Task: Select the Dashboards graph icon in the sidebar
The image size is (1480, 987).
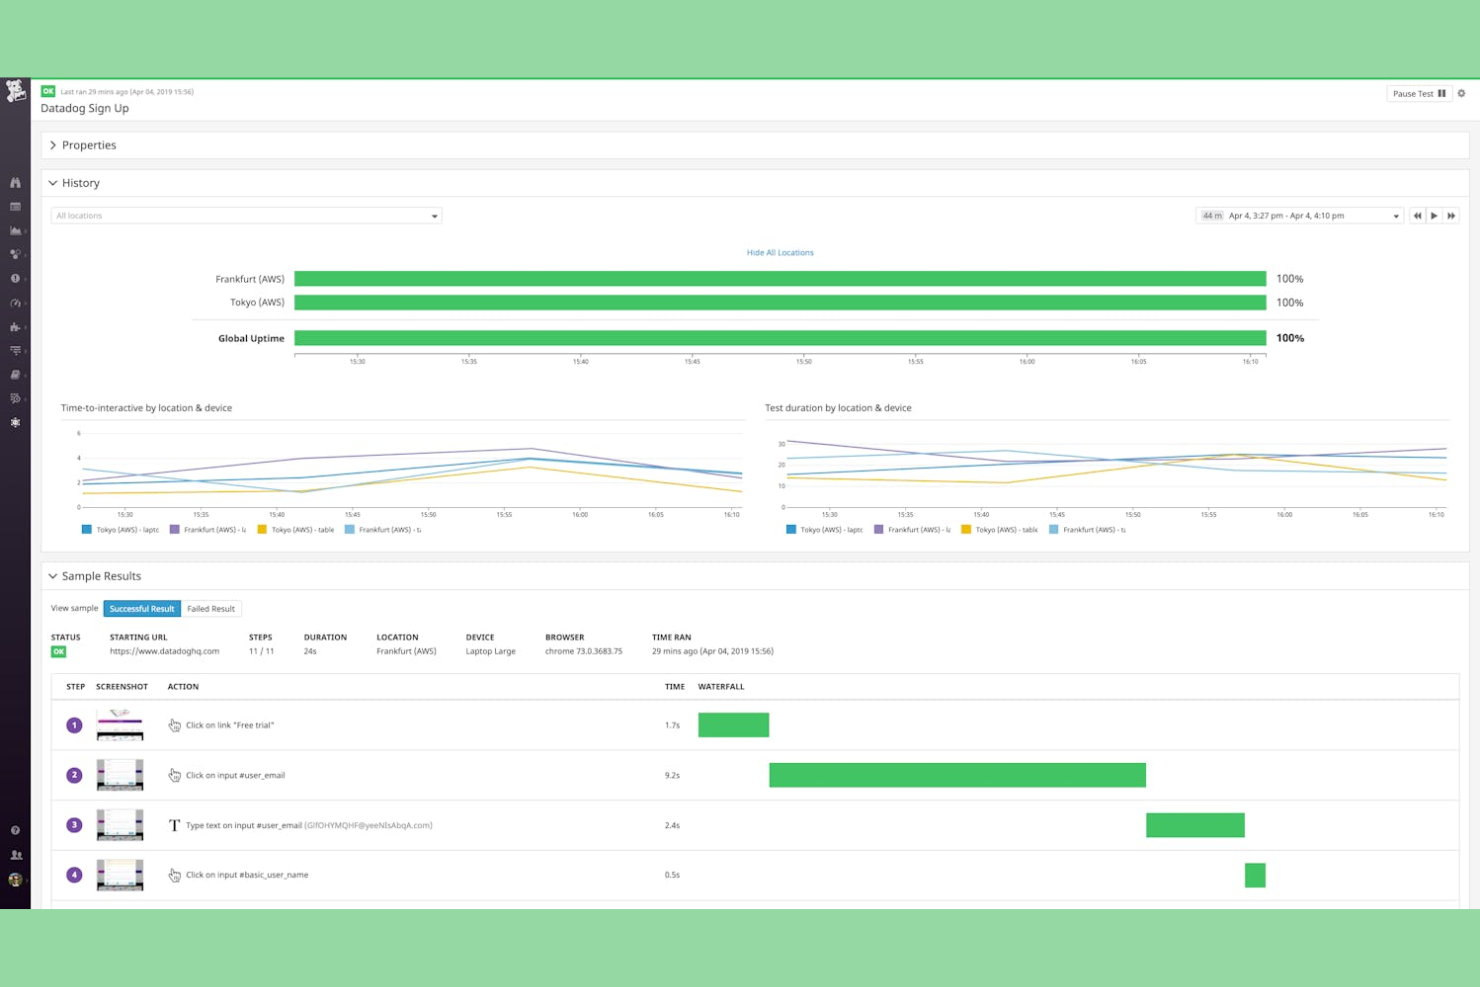Action: pos(15,232)
